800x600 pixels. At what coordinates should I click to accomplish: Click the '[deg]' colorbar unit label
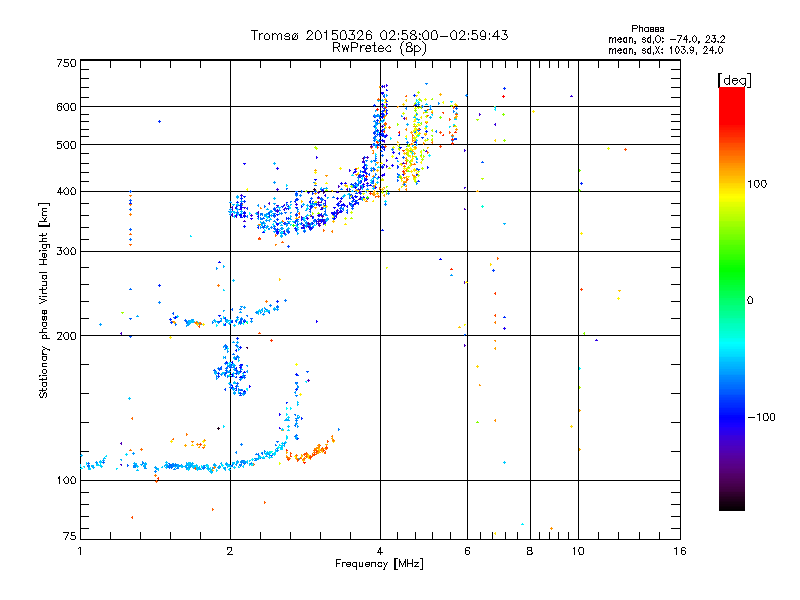click(734, 80)
